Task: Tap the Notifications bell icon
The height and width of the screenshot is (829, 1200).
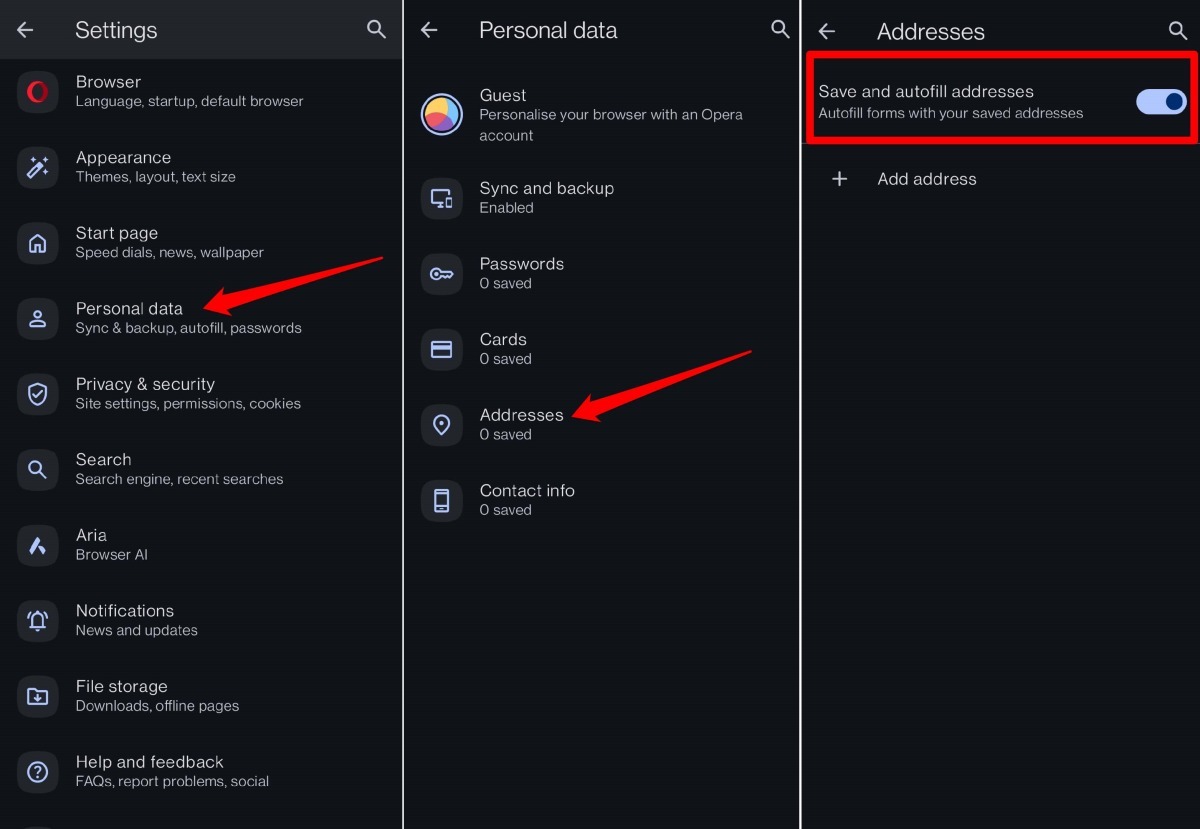Action: coord(37,621)
